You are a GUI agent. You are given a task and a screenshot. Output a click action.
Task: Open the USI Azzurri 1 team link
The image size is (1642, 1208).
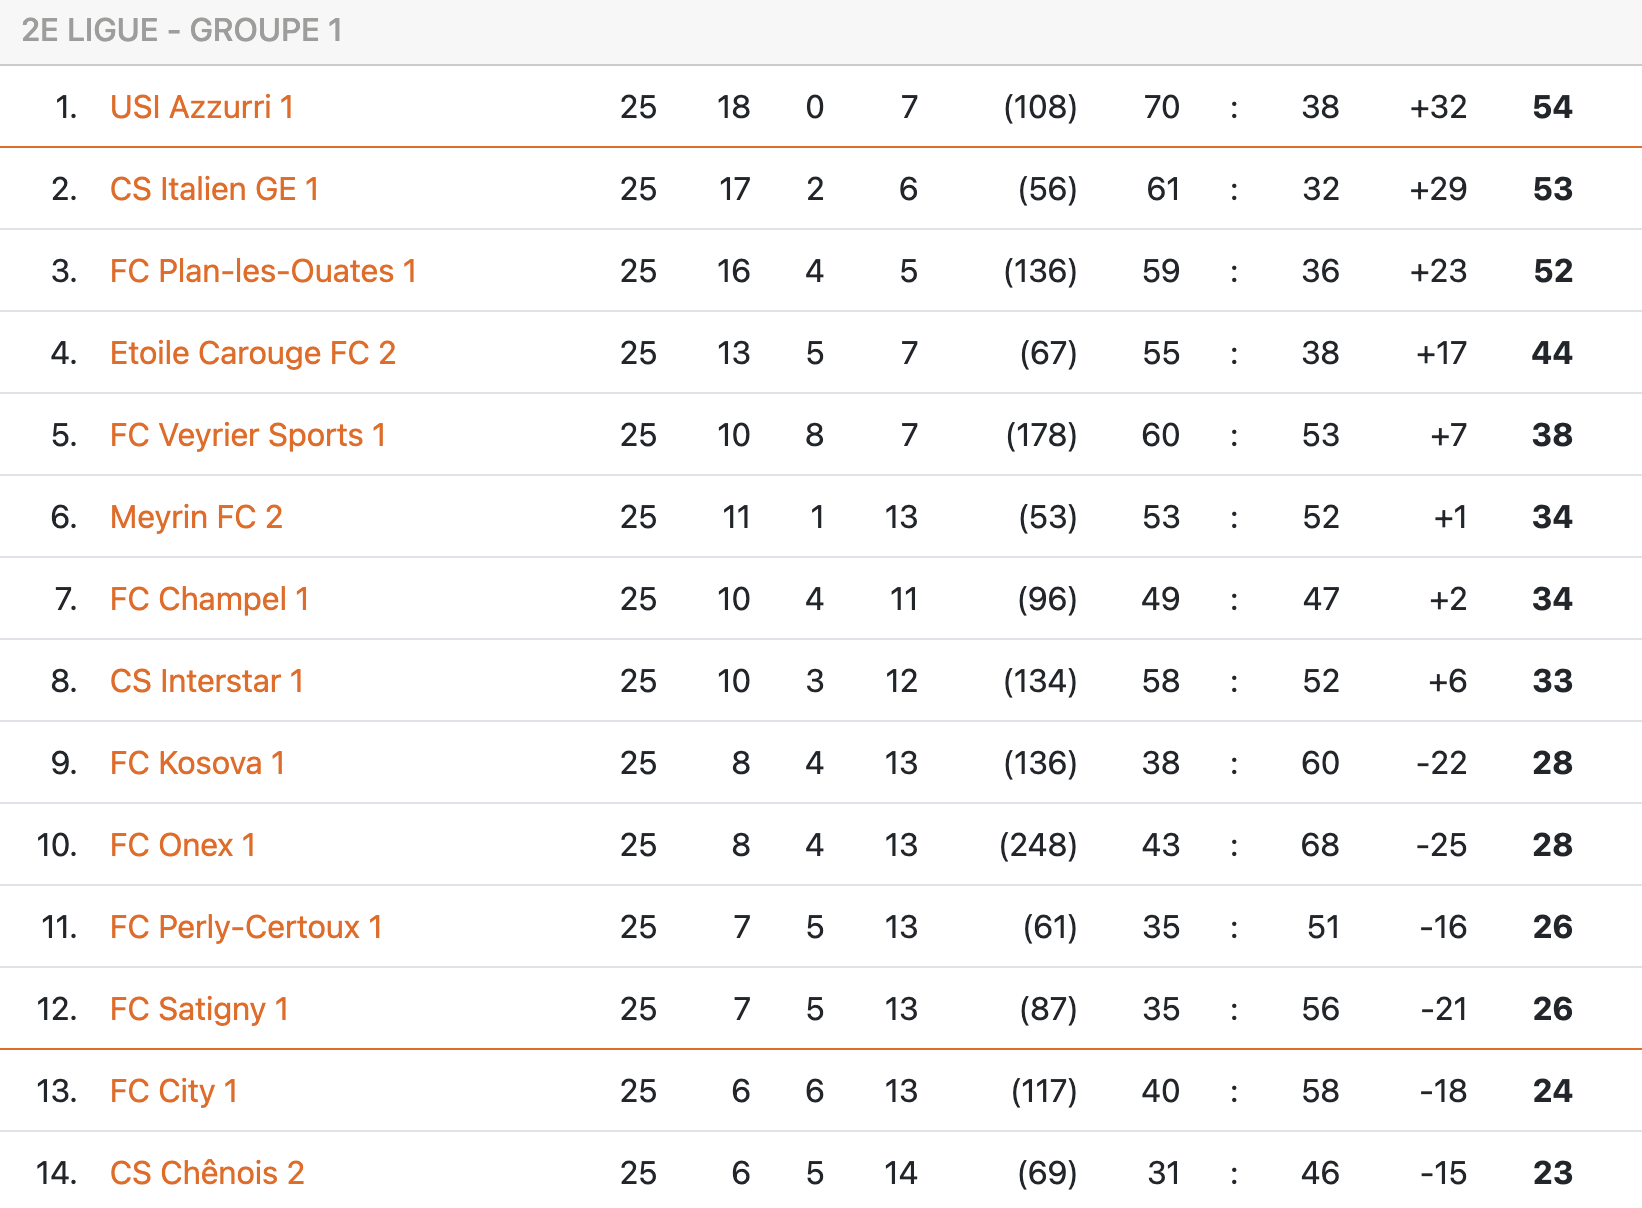(x=201, y=107)
